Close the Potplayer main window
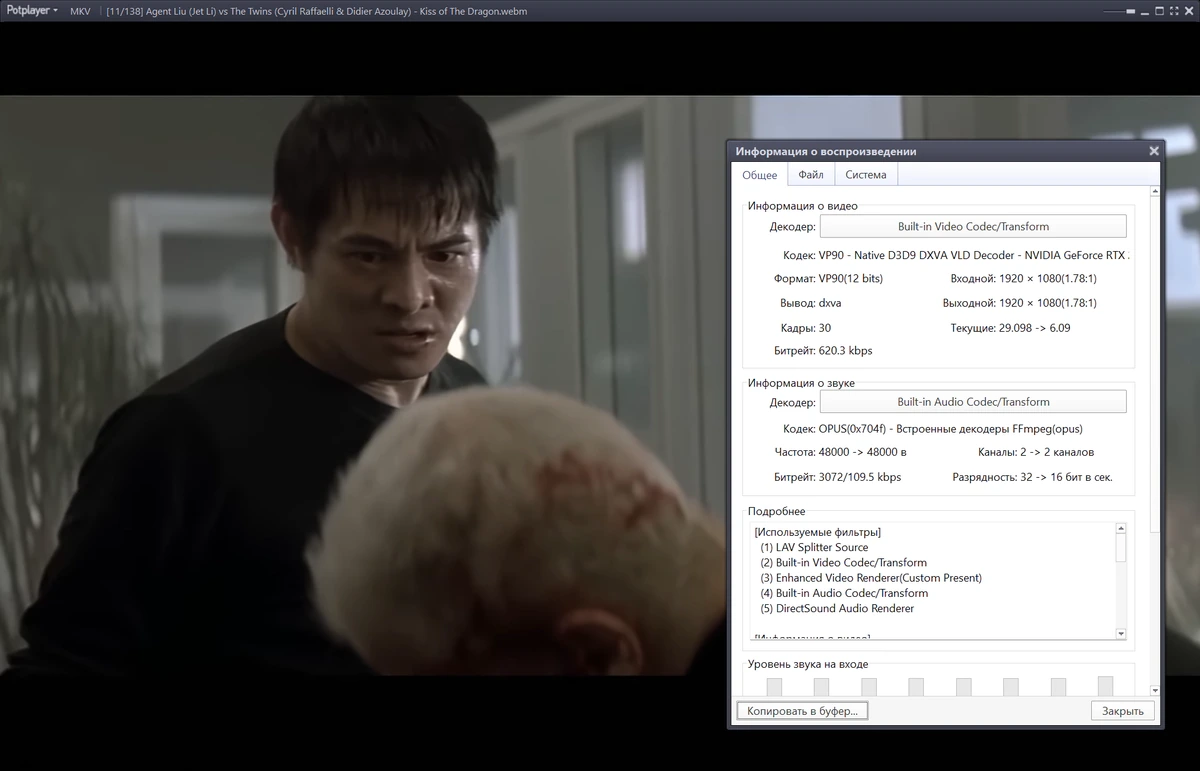 point(1188,11)
